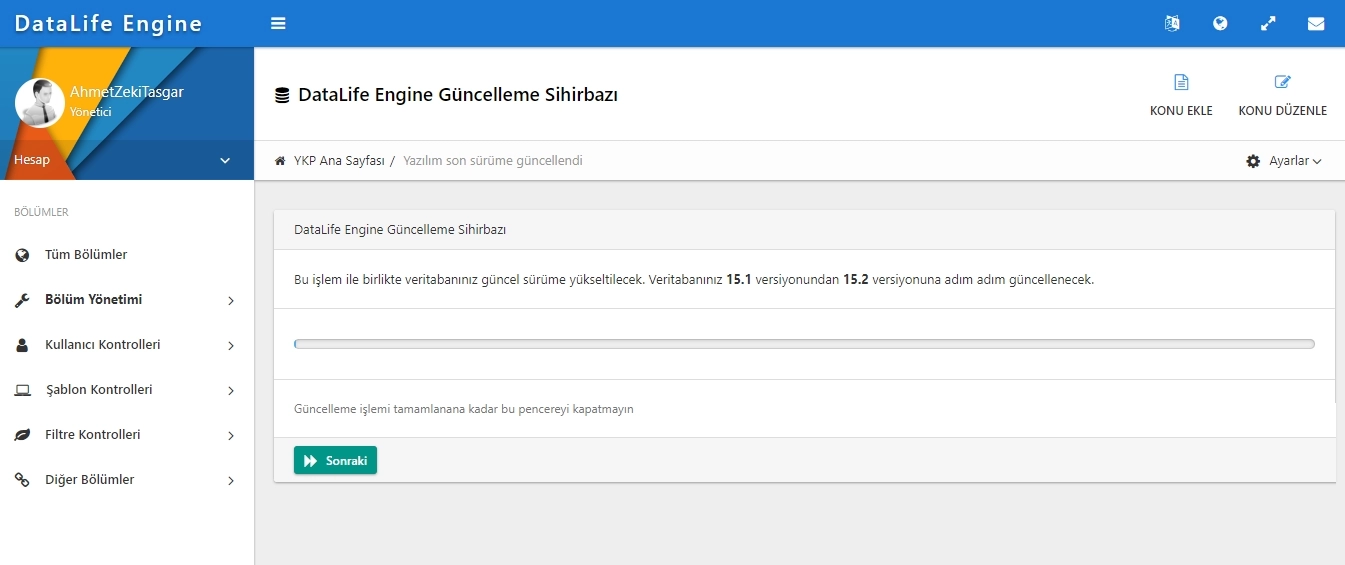Expand the Hesap account dropdown
1345x565 pixels.
pos(224,160)
